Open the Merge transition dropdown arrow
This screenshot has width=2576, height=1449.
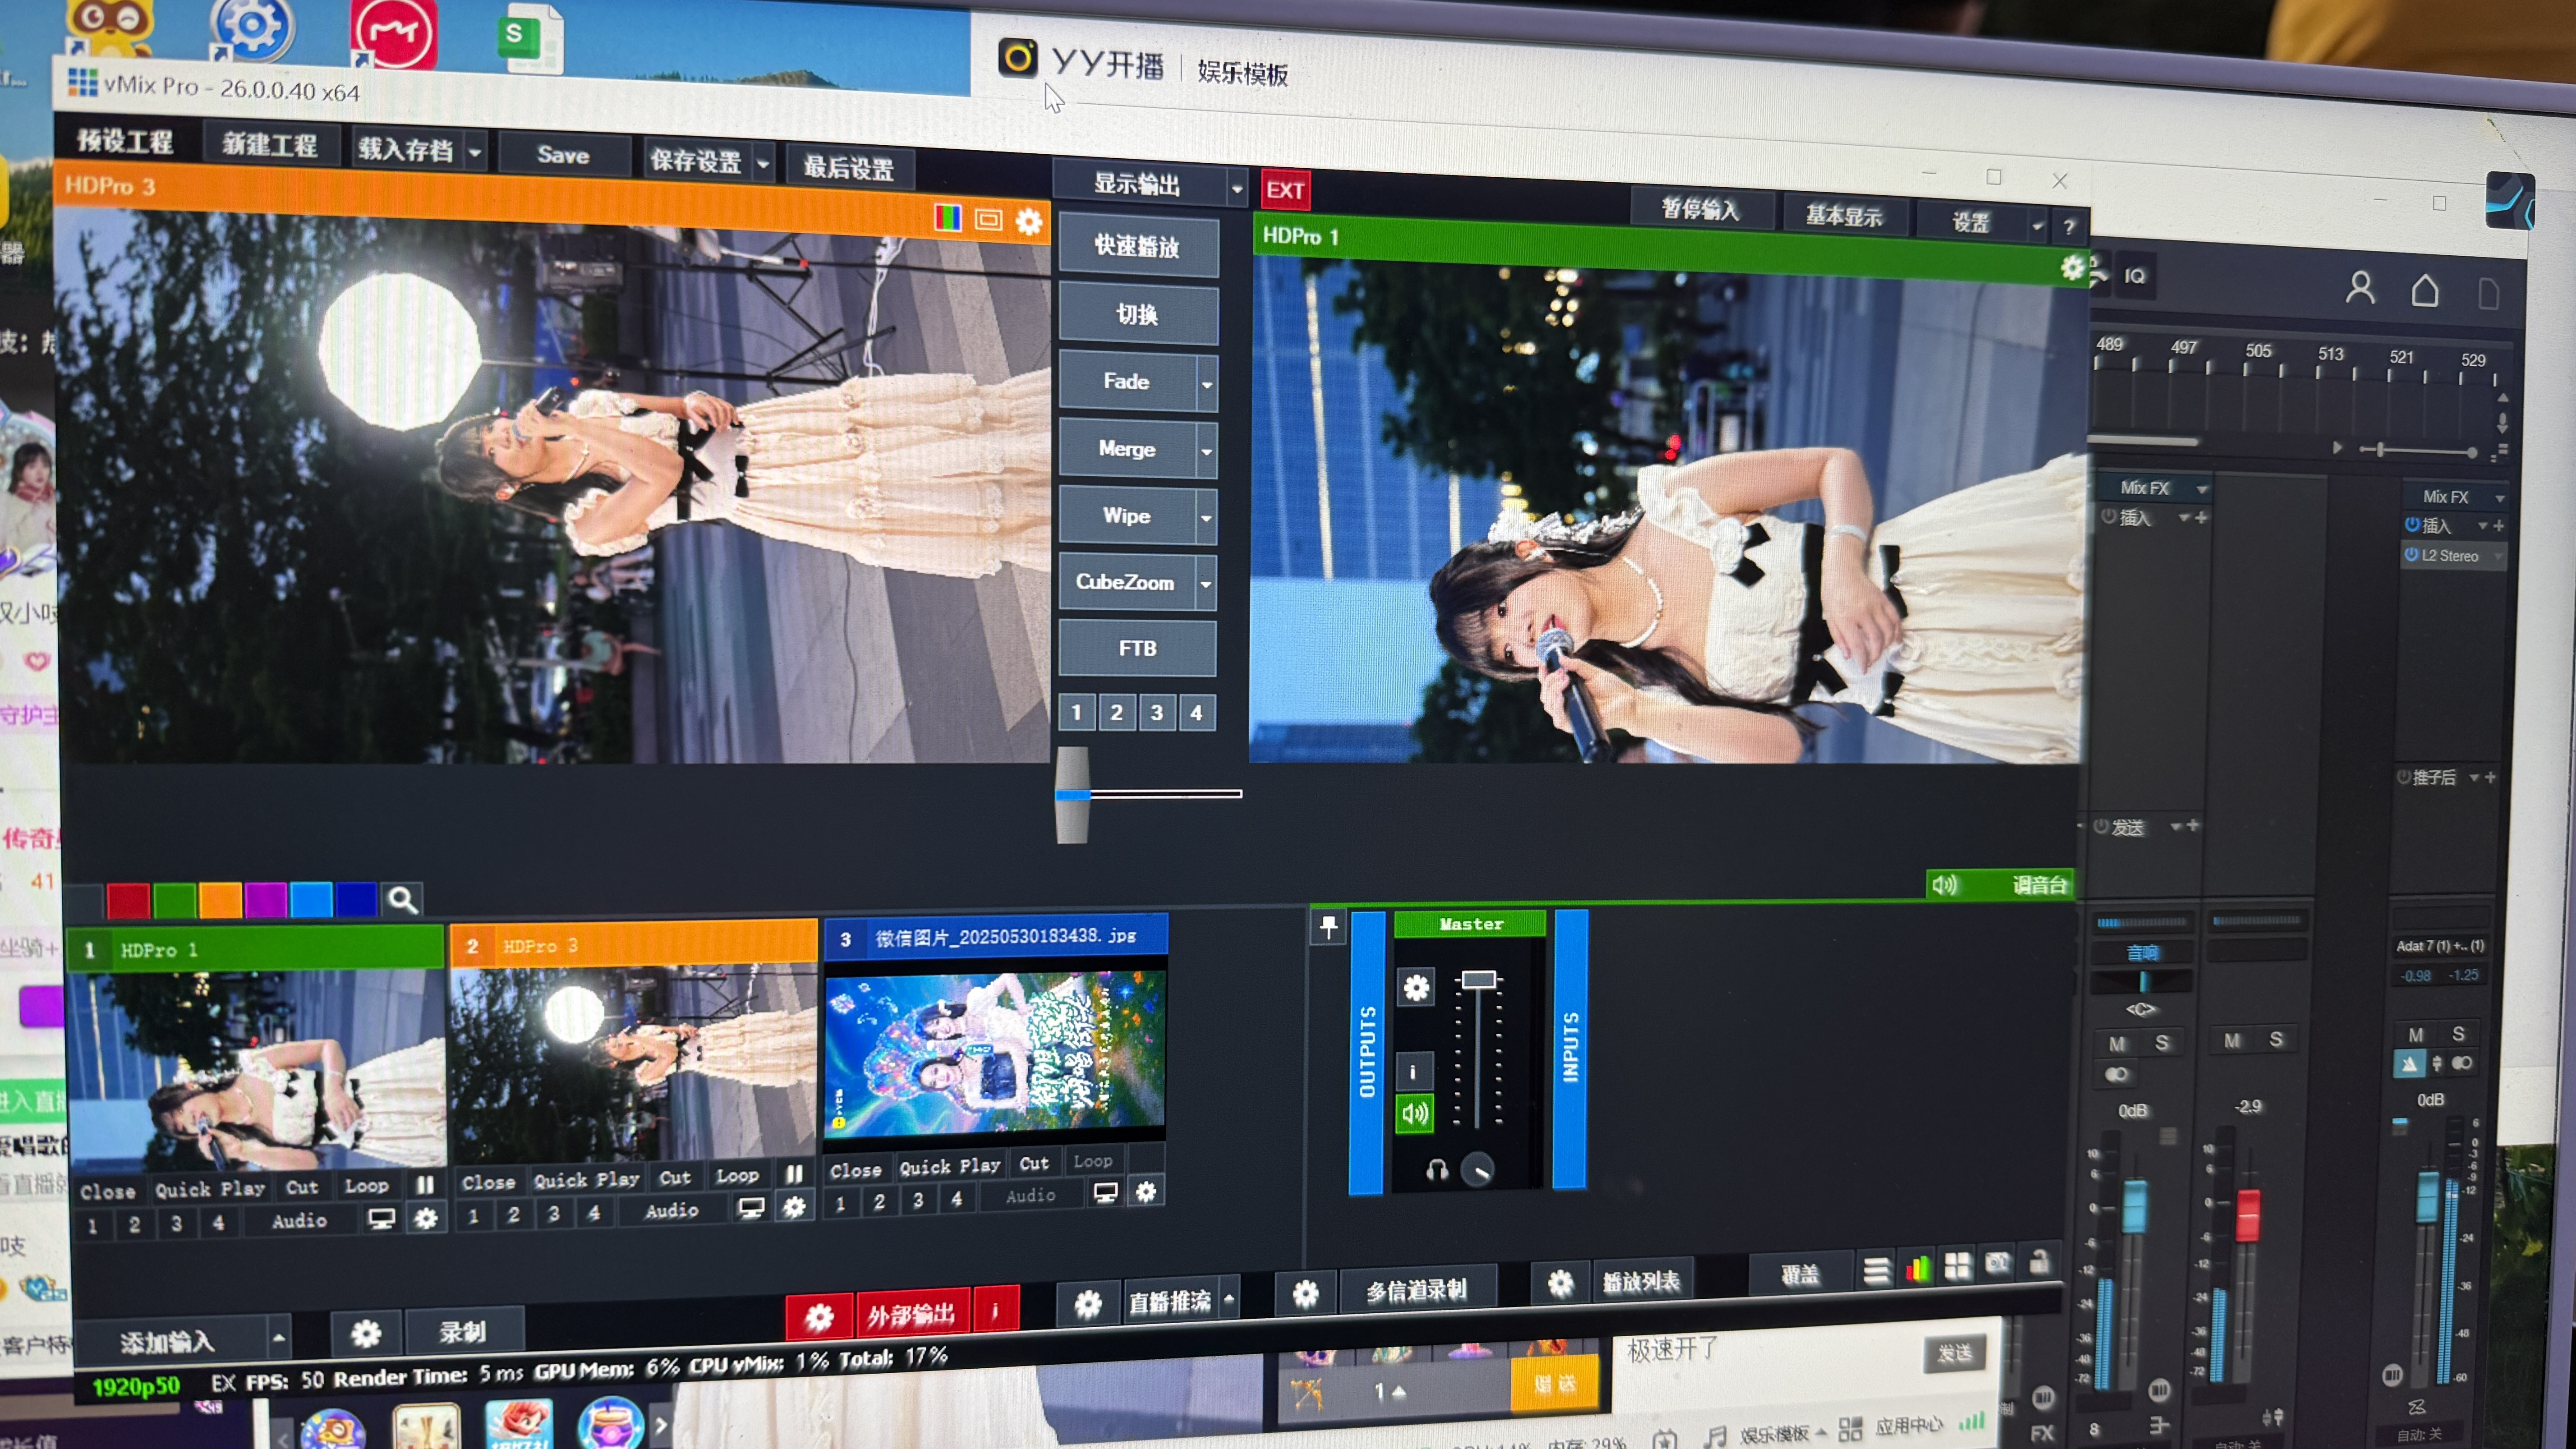[x=1207, y=451]
